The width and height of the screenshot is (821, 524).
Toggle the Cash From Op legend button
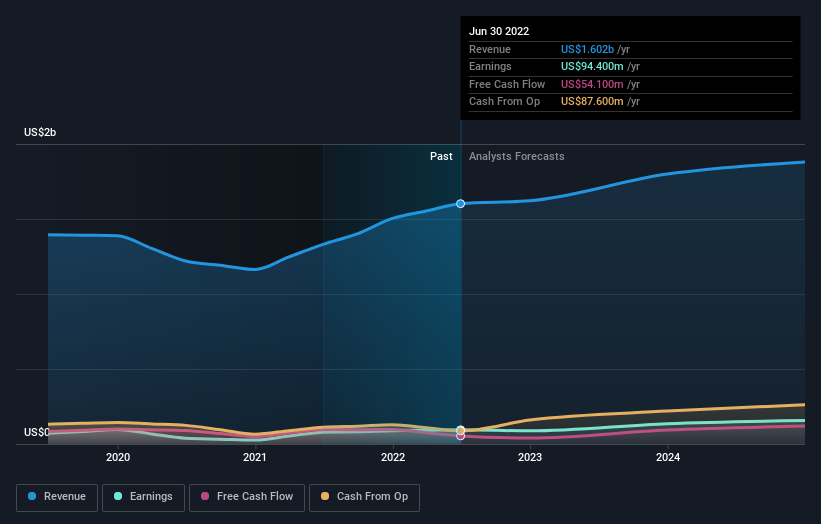364,497
